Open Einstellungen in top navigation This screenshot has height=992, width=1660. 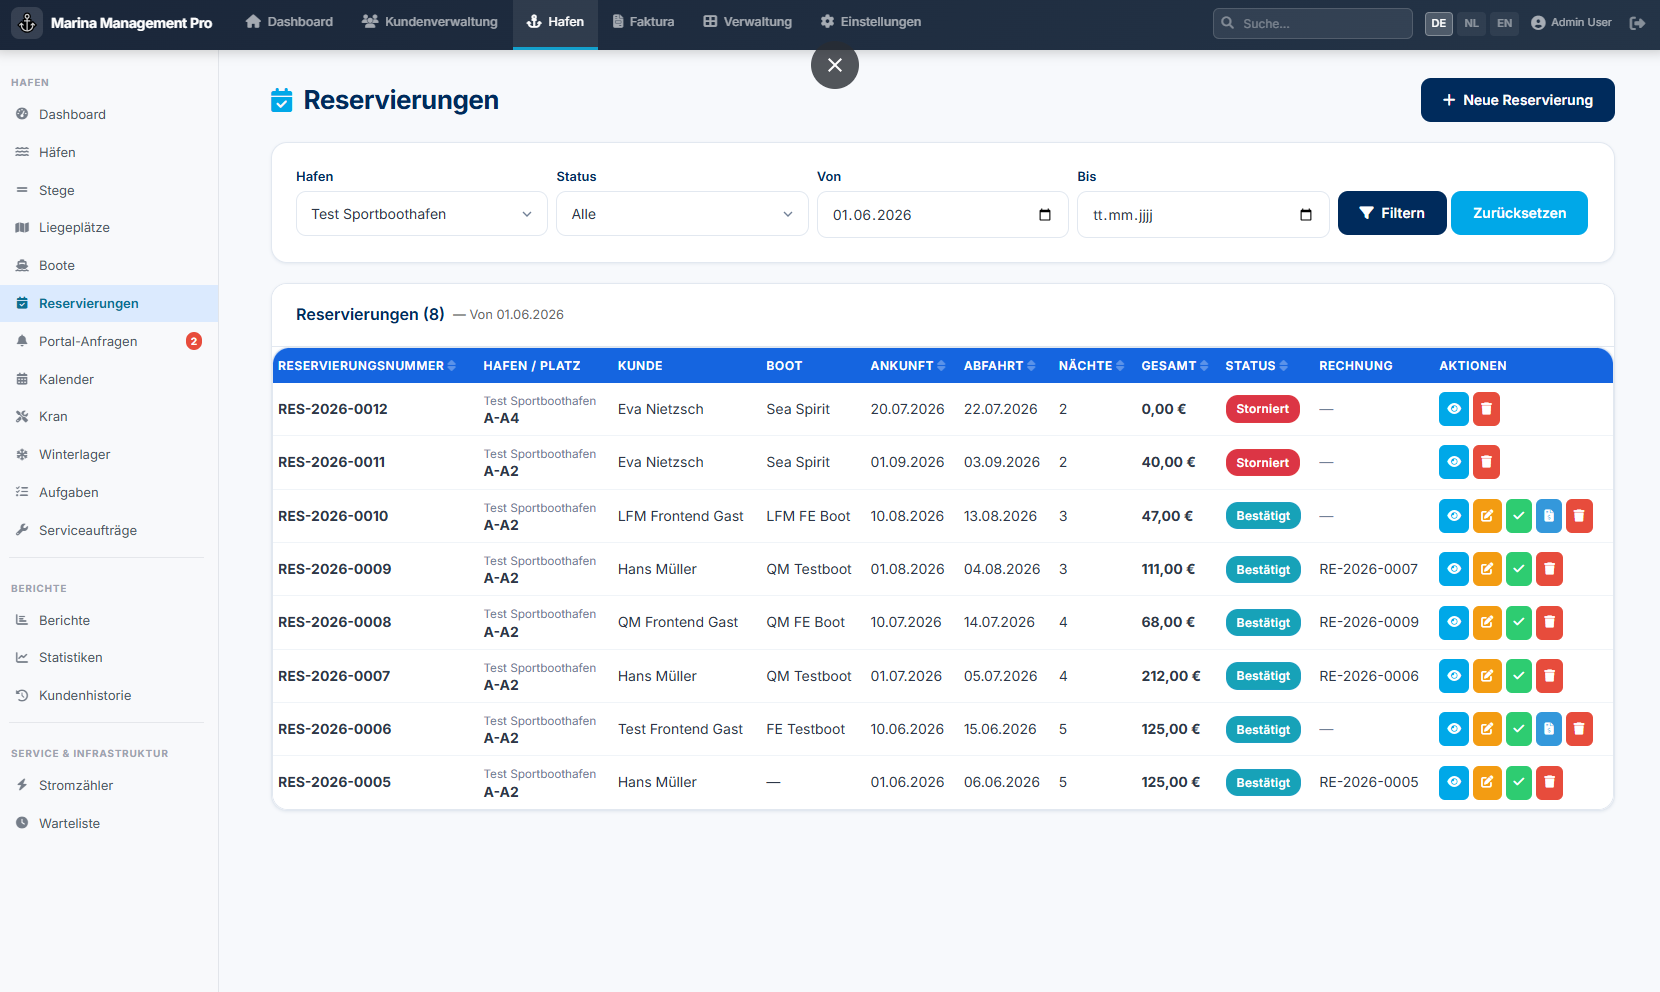point(870,22)
